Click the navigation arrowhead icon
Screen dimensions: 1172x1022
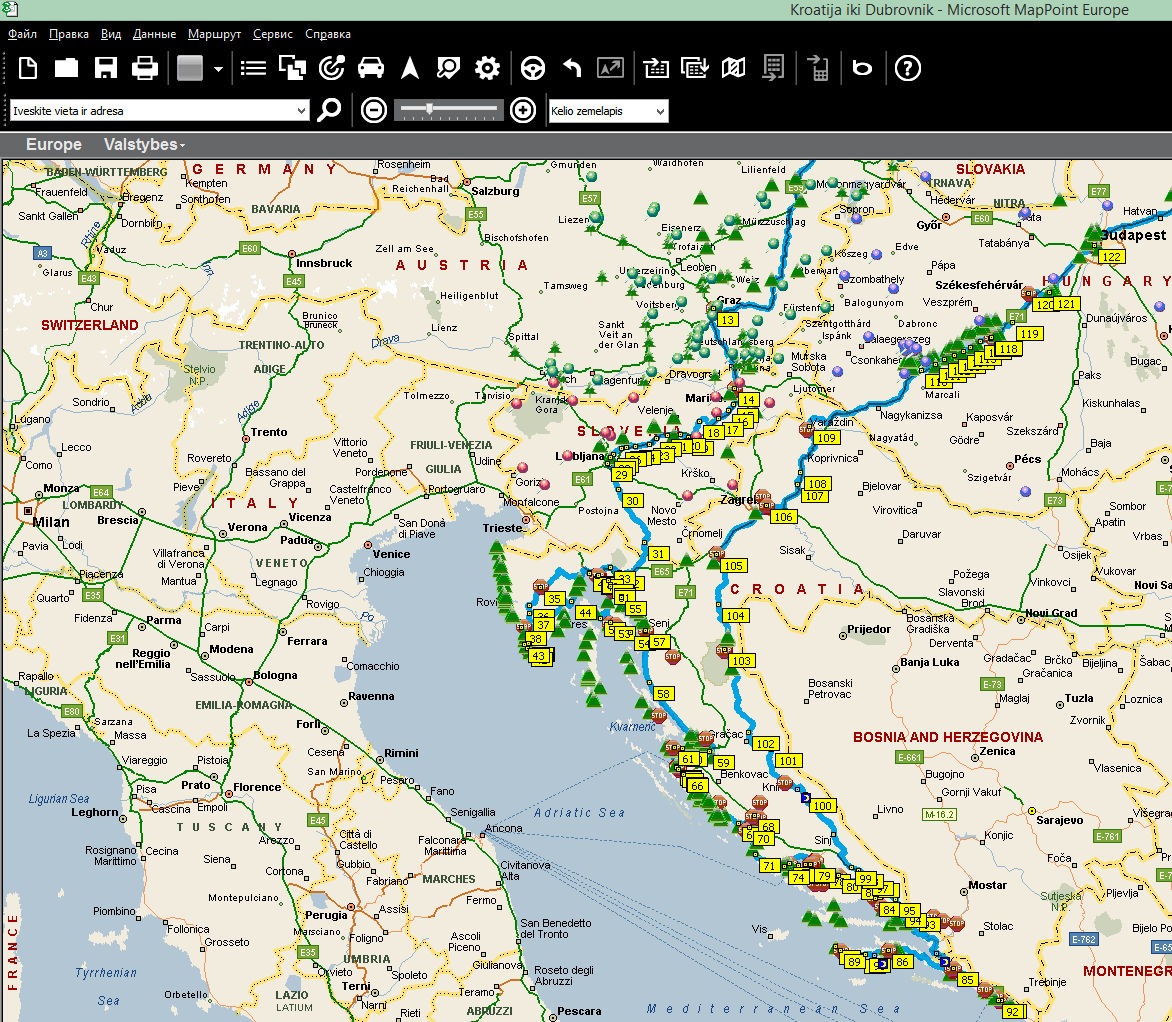pos(410,68)
